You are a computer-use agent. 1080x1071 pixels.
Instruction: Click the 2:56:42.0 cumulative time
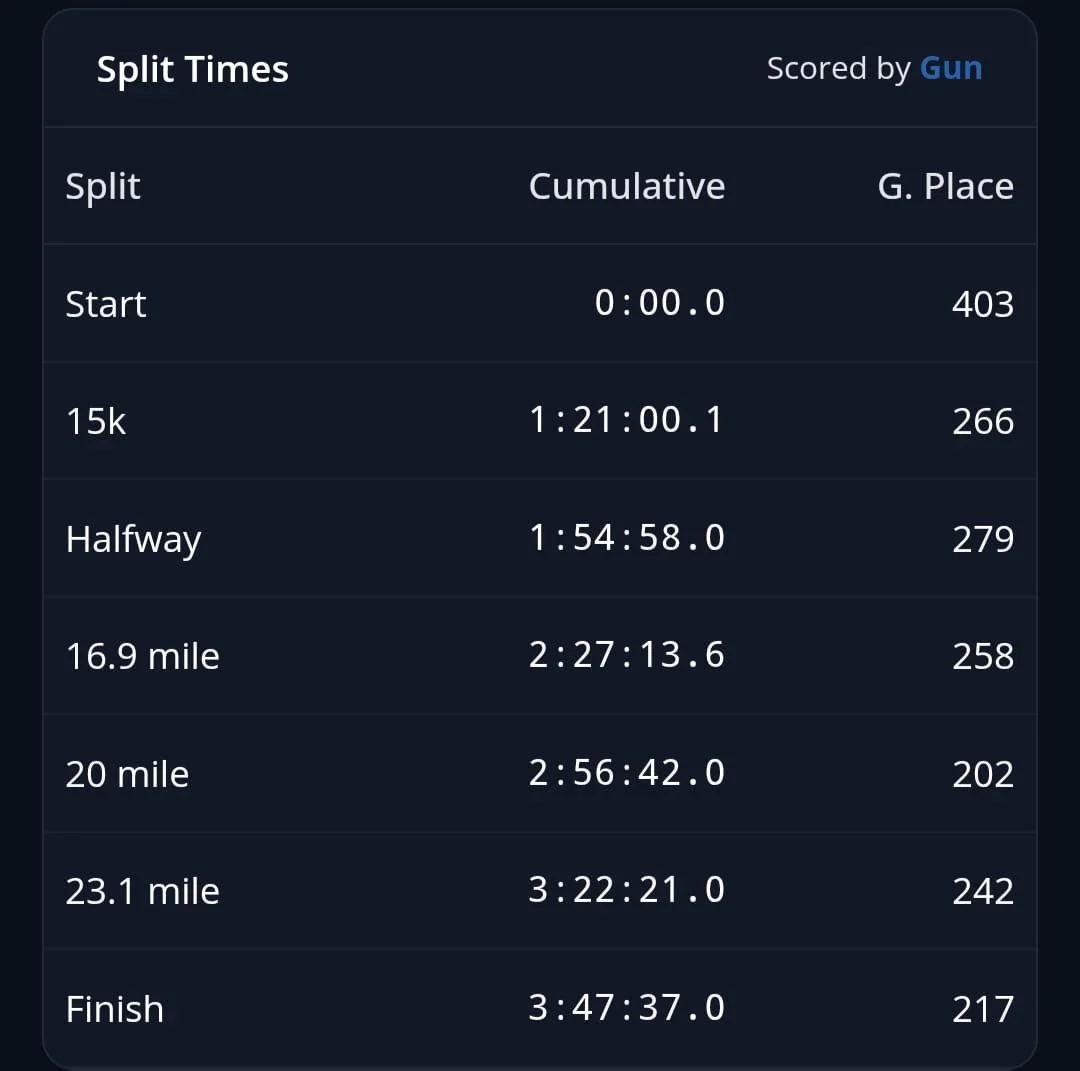tap(627, 772)
